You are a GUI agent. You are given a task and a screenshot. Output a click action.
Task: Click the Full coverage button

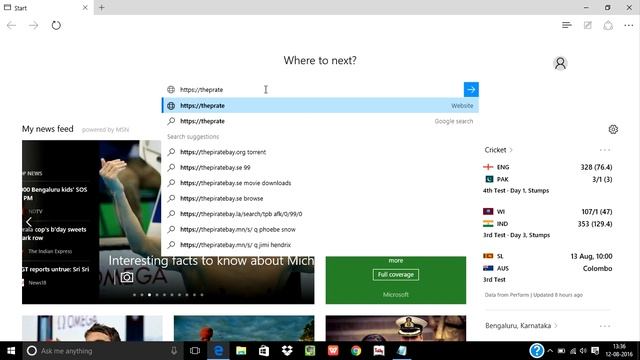(396, 275)
